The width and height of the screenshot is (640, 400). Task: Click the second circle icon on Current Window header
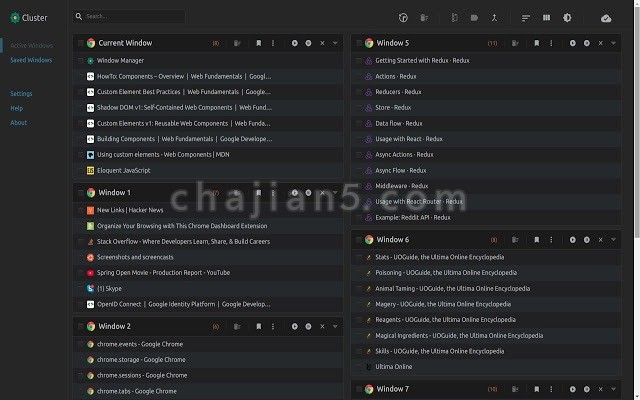[x=308, y=43]
